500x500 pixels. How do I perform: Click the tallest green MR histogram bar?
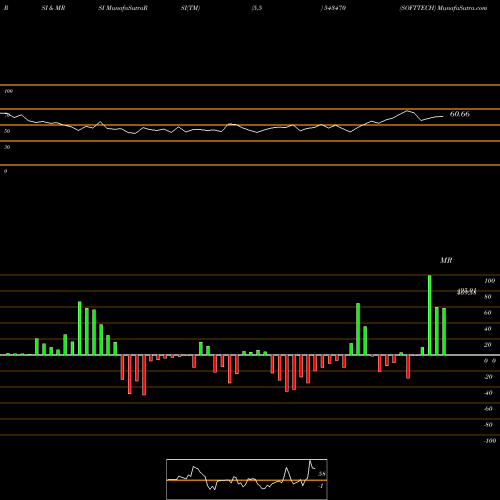point(430,315)
